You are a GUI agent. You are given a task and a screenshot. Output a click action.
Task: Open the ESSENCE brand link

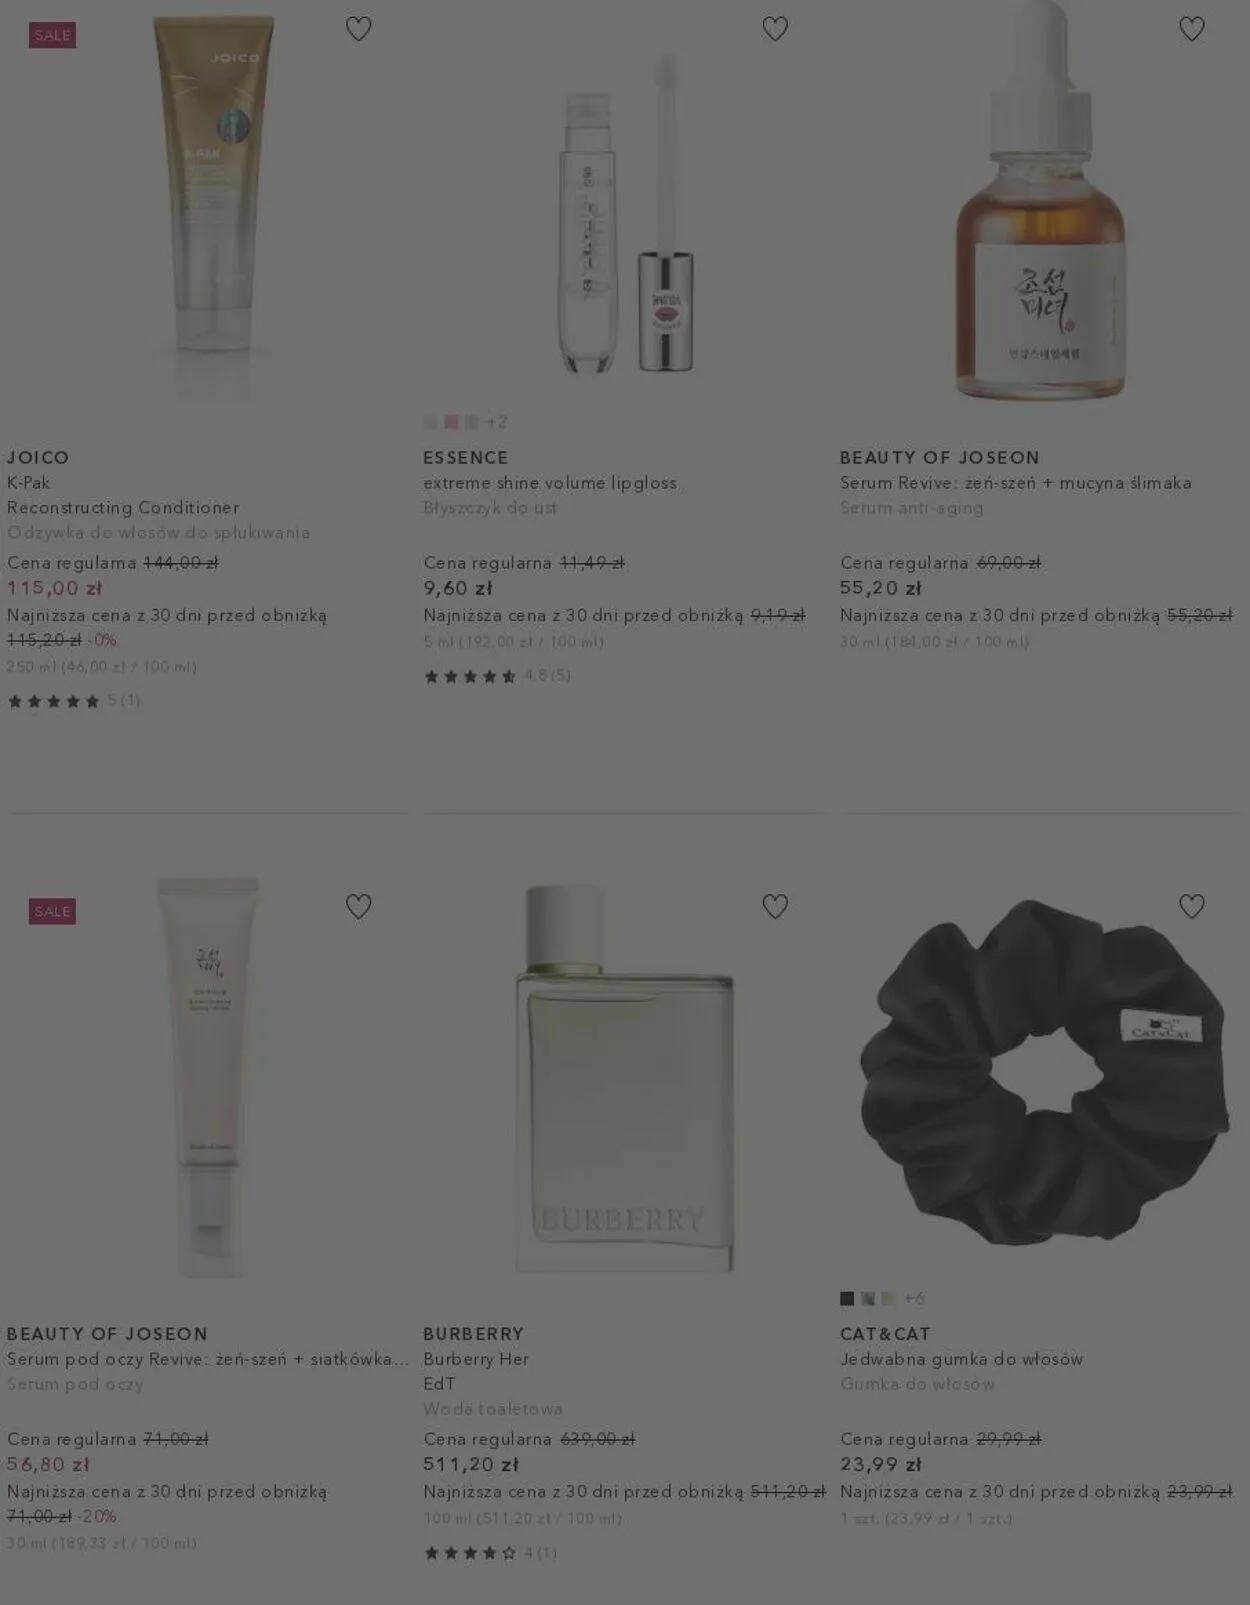coord(466,457)
